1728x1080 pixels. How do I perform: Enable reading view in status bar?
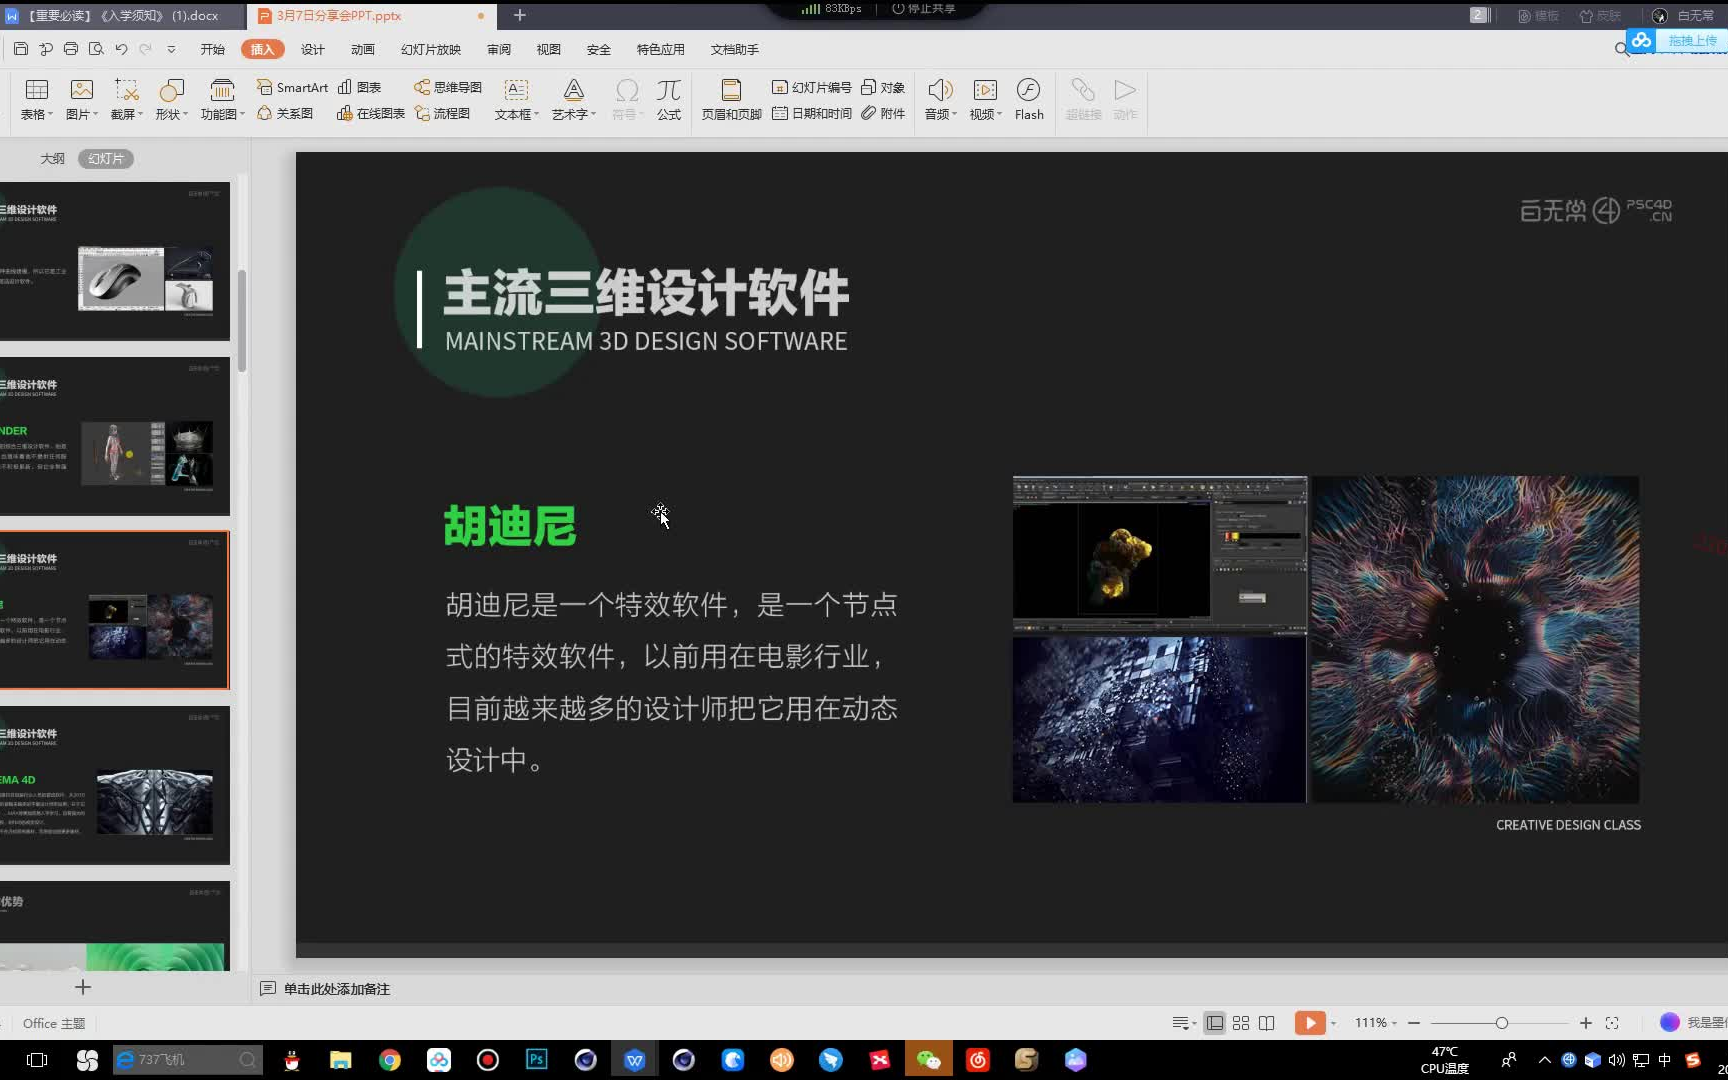click(x=1266, y=1022)
